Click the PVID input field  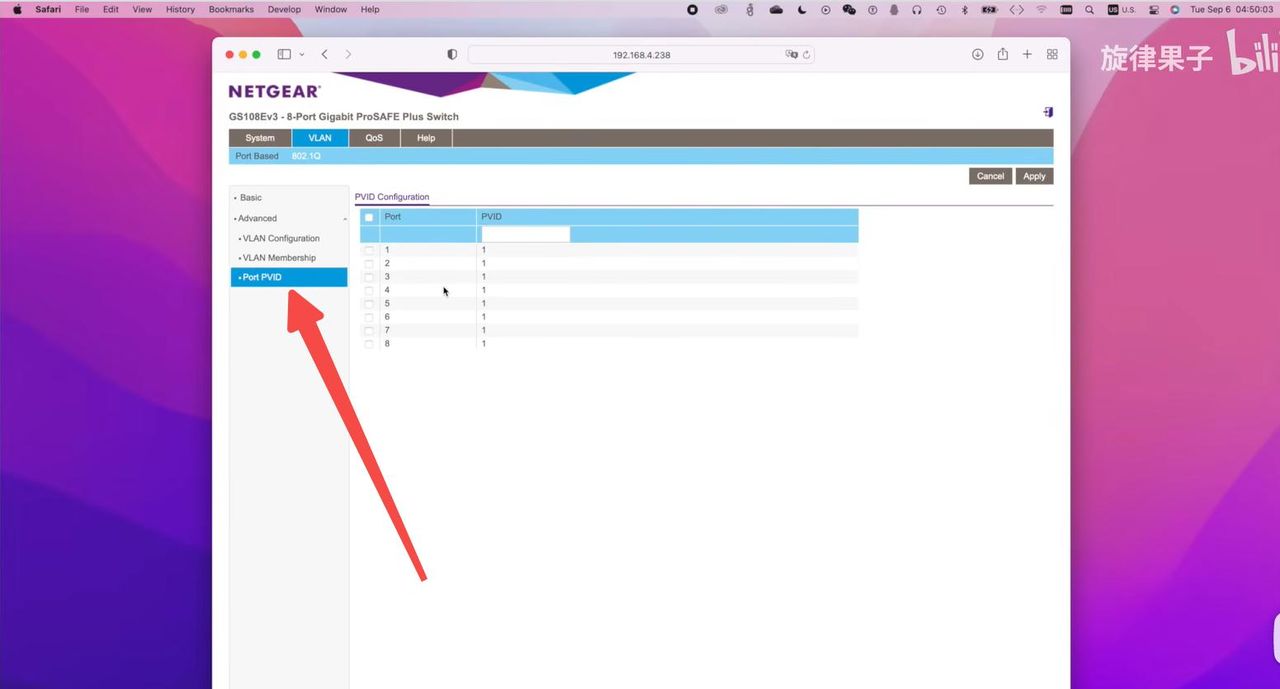pyautogui.click(x=525, y=234)
